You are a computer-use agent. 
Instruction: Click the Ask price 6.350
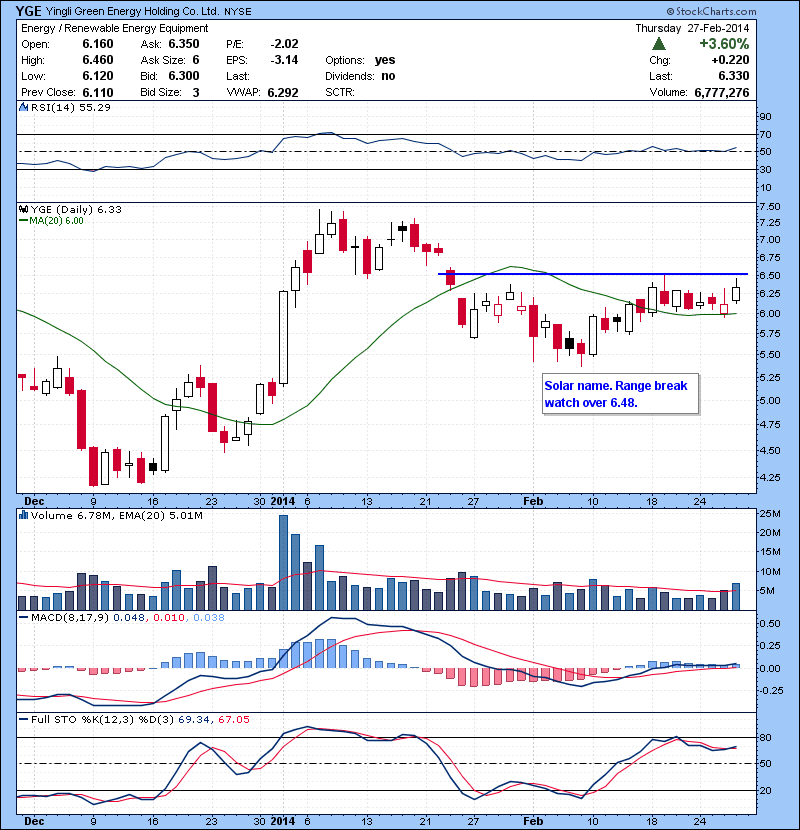point(184,44)
